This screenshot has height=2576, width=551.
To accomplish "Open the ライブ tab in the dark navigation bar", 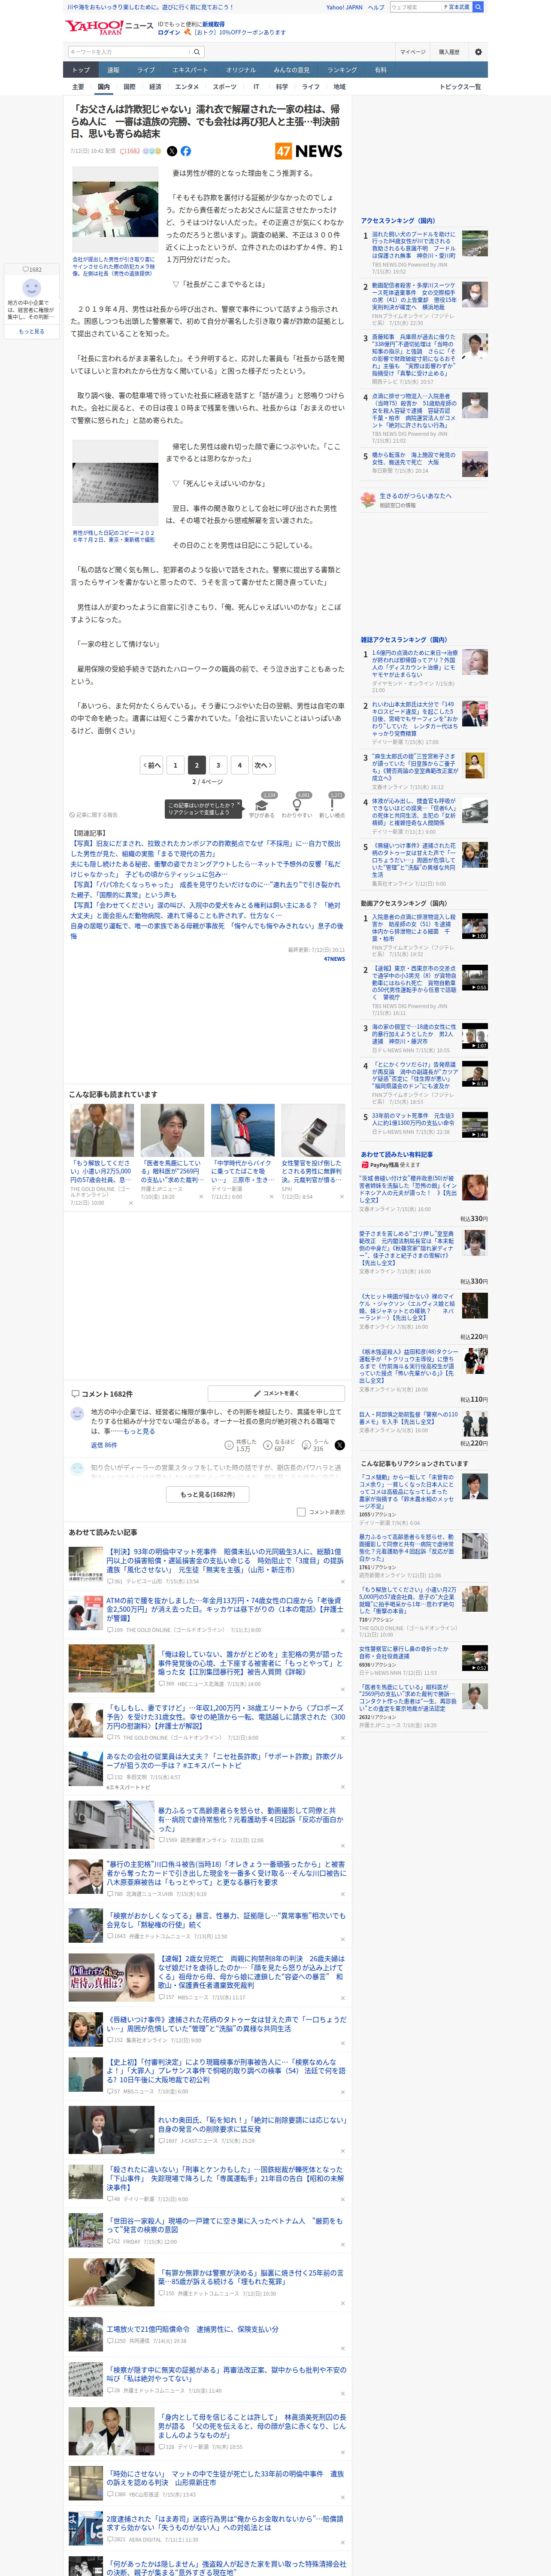I will coord(146,70).
